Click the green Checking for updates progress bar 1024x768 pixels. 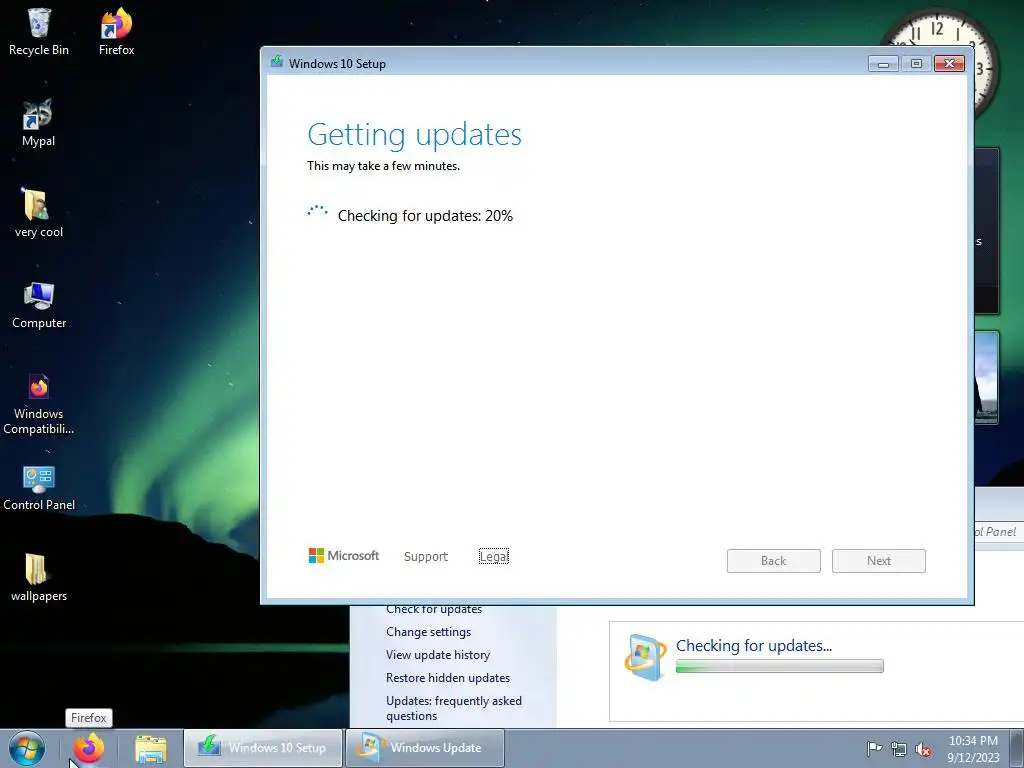[x=779, y=666]
